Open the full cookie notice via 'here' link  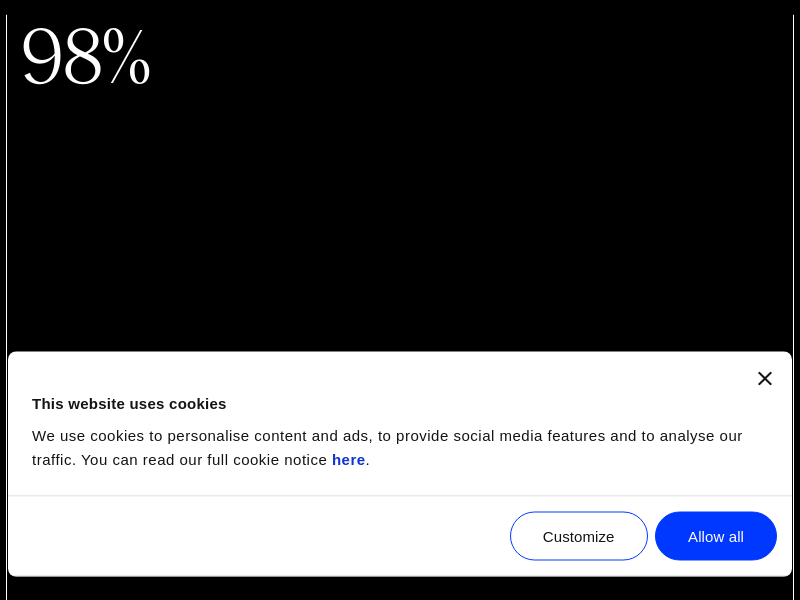pos(348,460)
